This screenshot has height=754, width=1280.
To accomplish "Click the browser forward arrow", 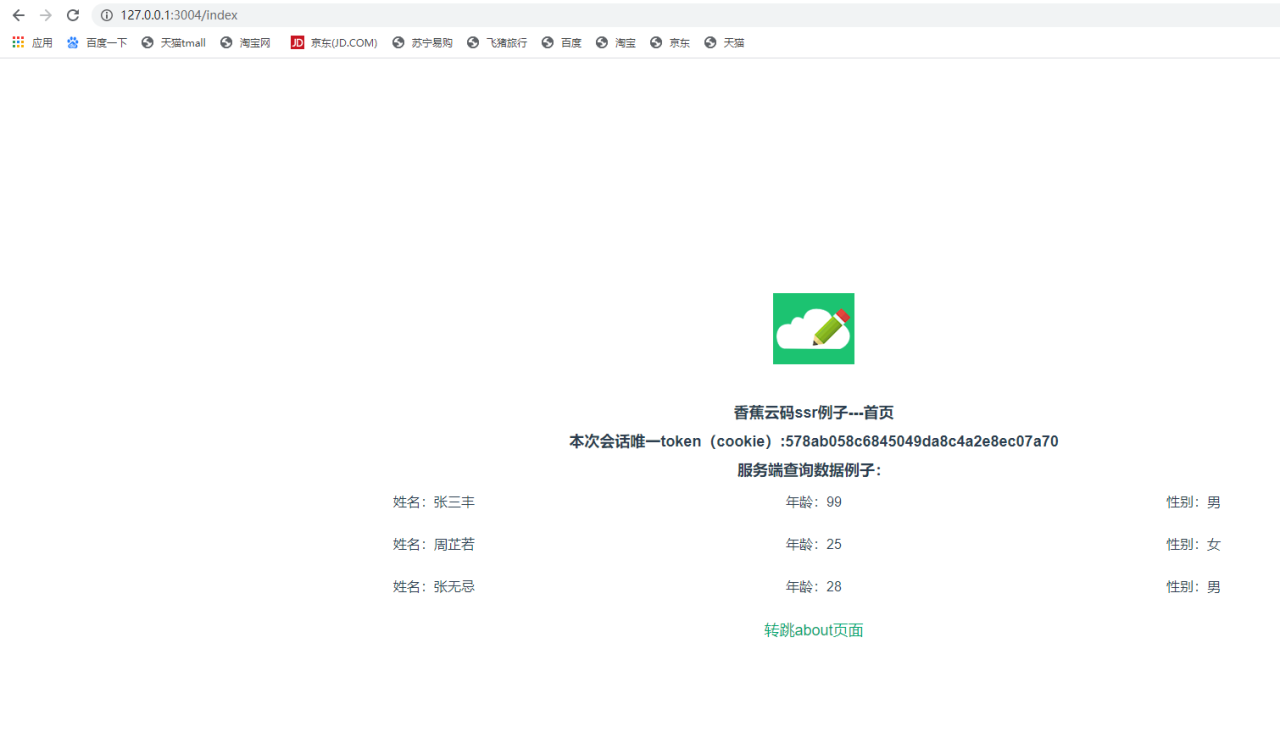I will coord(44,15).
